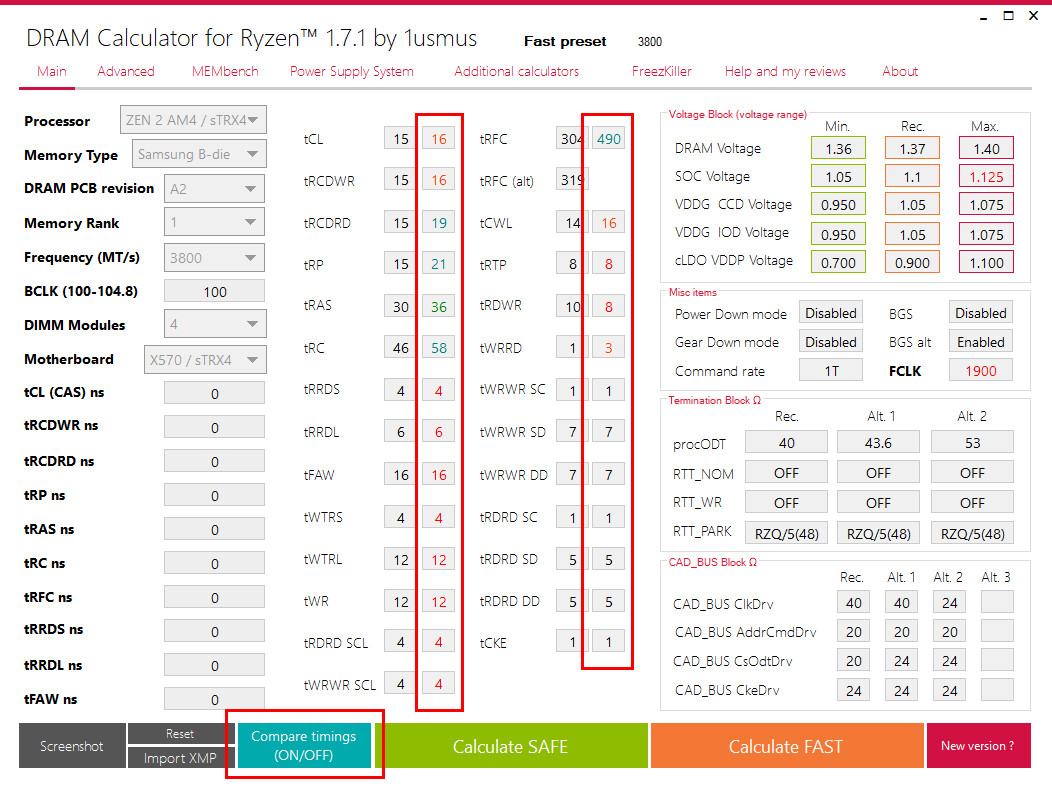Click tRC compare value 58
The image size is (1052, 790).
[x=439, y=348]
